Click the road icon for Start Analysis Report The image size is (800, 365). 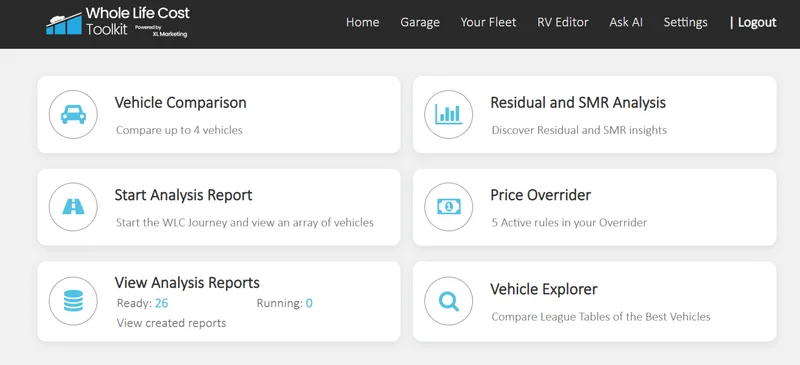tap(73, 207)
